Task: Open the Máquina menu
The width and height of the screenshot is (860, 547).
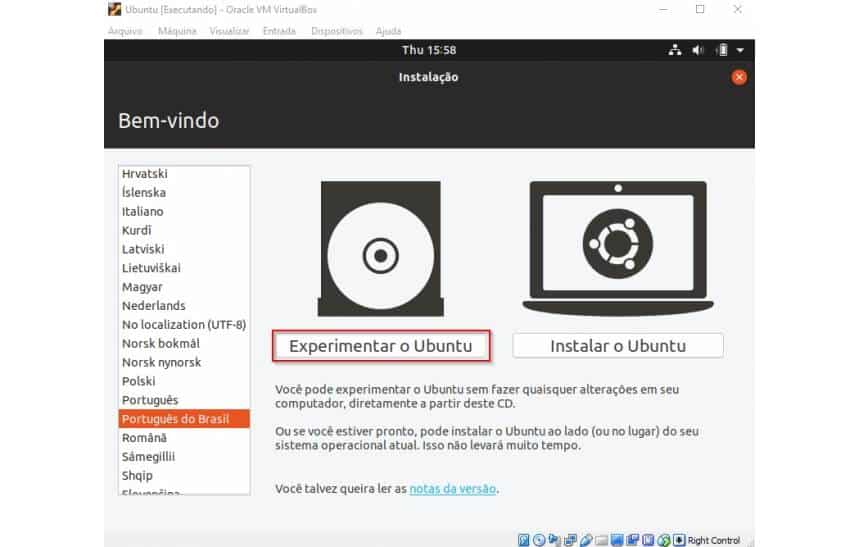Action: (x=177, y=31)
